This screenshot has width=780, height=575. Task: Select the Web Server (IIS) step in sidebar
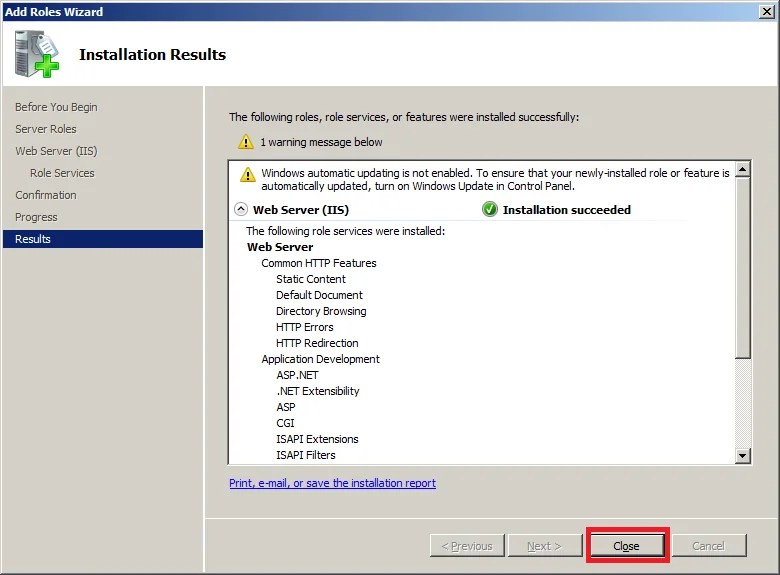tap(56, 151)
